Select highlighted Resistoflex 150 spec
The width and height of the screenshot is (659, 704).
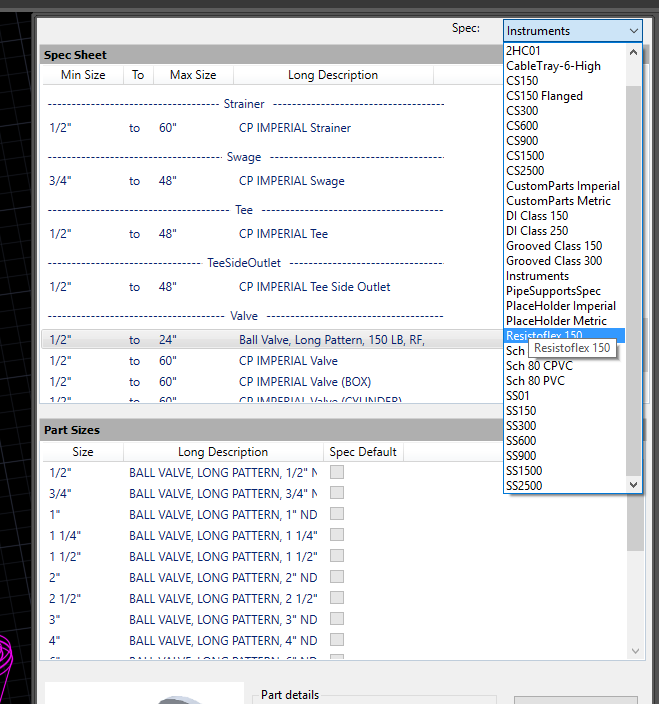tap(565, 335)
